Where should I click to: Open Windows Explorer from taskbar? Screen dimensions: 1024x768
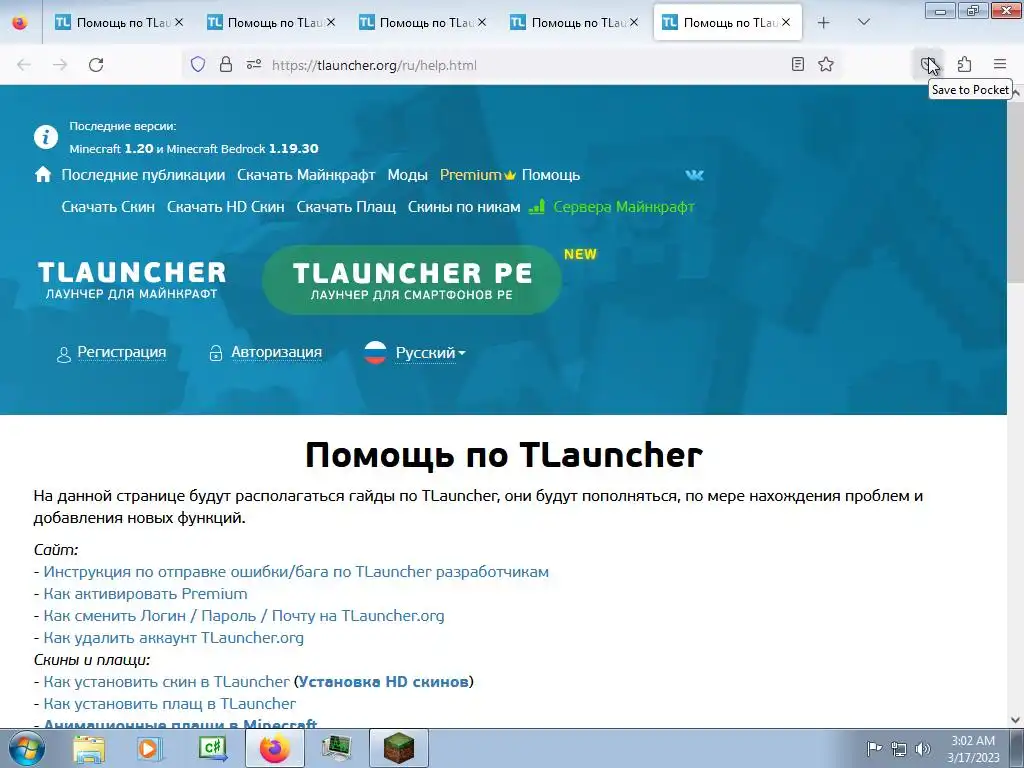89,748
